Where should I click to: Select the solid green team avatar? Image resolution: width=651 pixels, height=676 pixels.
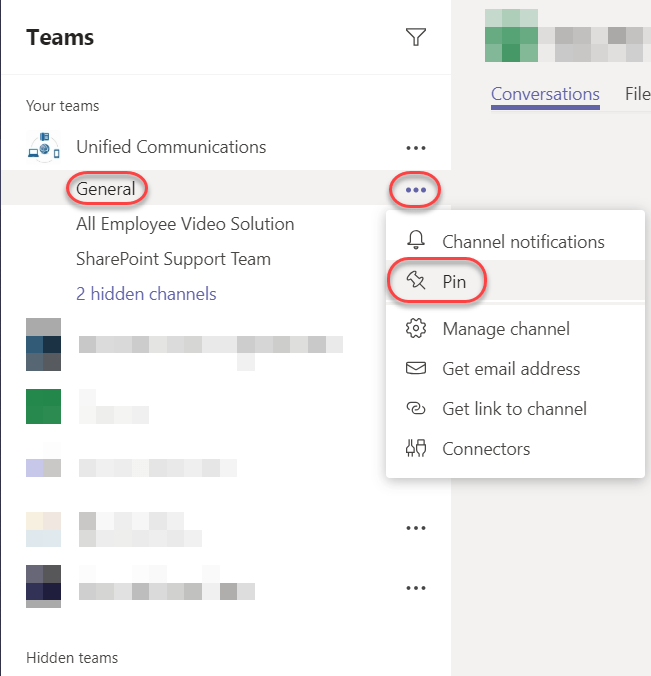pyautogui.click(x=44, y=406)
